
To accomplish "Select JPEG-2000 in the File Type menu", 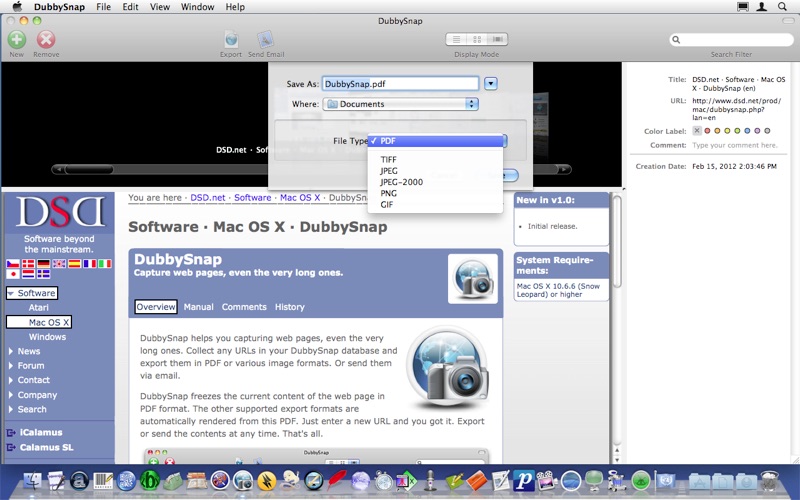I will tap(435, 182).
